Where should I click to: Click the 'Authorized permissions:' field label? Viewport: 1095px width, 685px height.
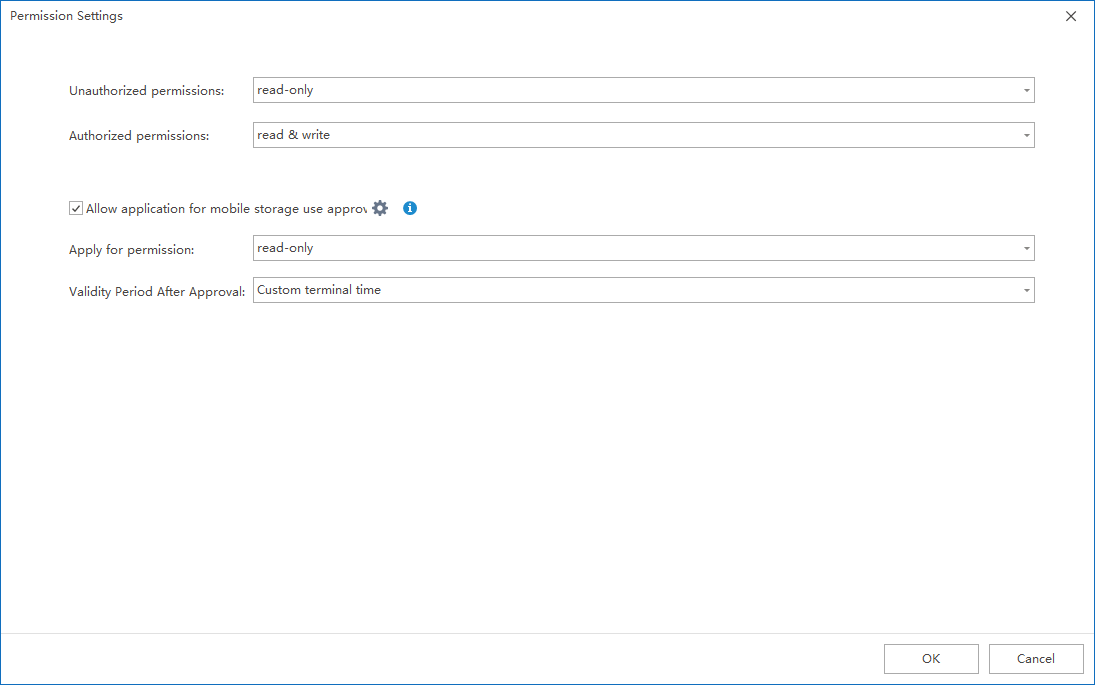[x=139, y=136]
